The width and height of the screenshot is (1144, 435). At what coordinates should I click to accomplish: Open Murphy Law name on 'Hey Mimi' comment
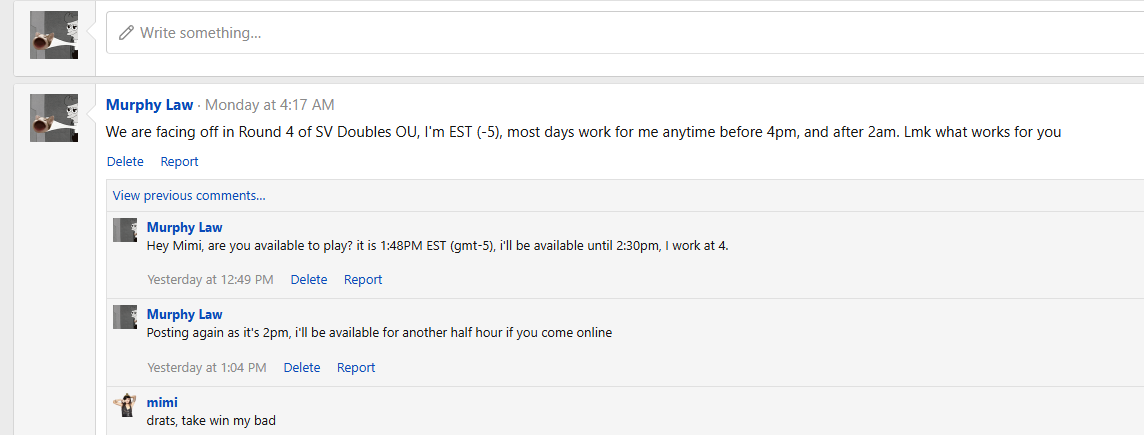pyautogui.click(x=185, y=228)
